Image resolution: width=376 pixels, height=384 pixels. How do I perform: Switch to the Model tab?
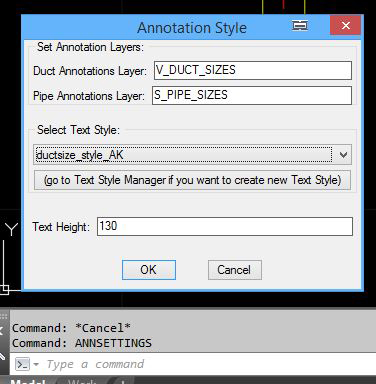pos(28,381)
